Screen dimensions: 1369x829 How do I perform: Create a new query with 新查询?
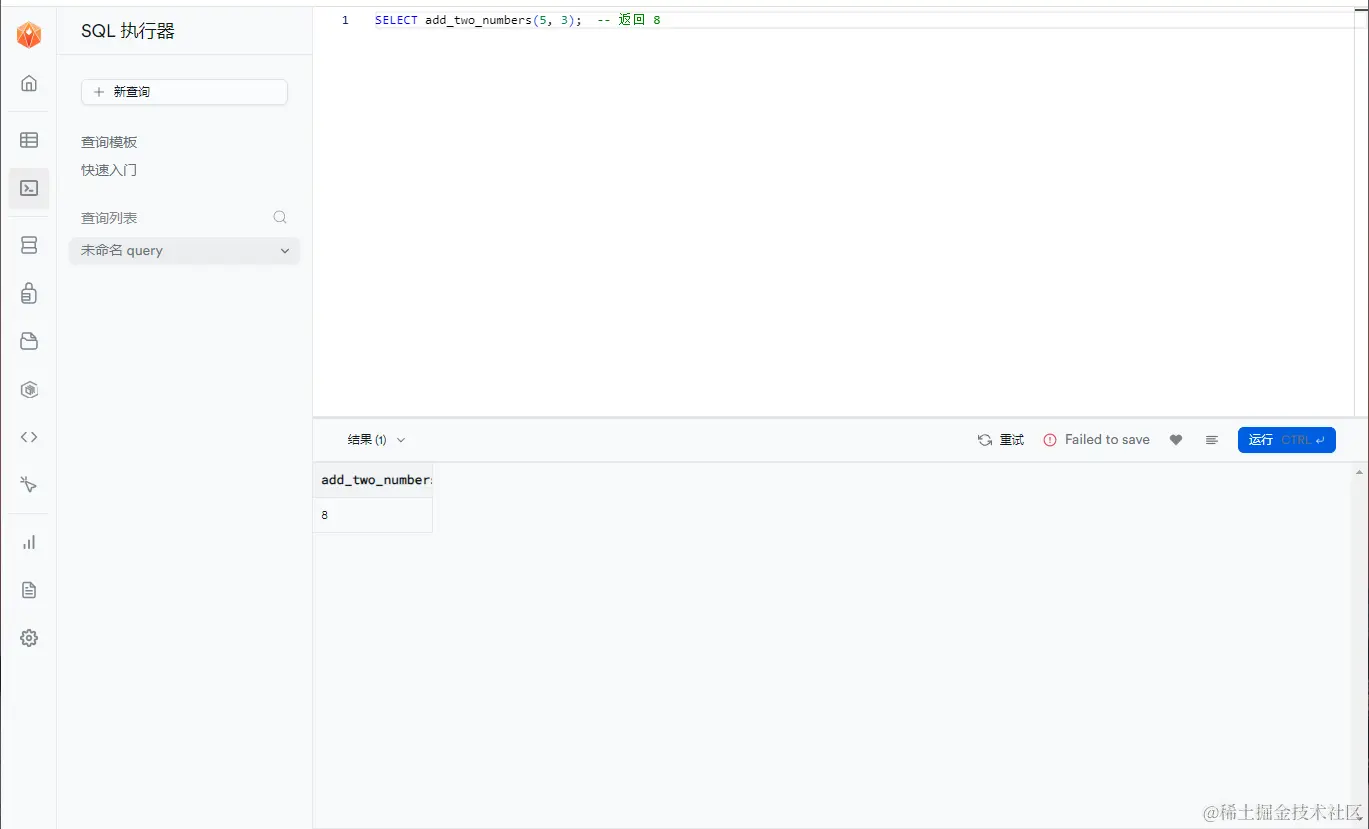[184, 92]
